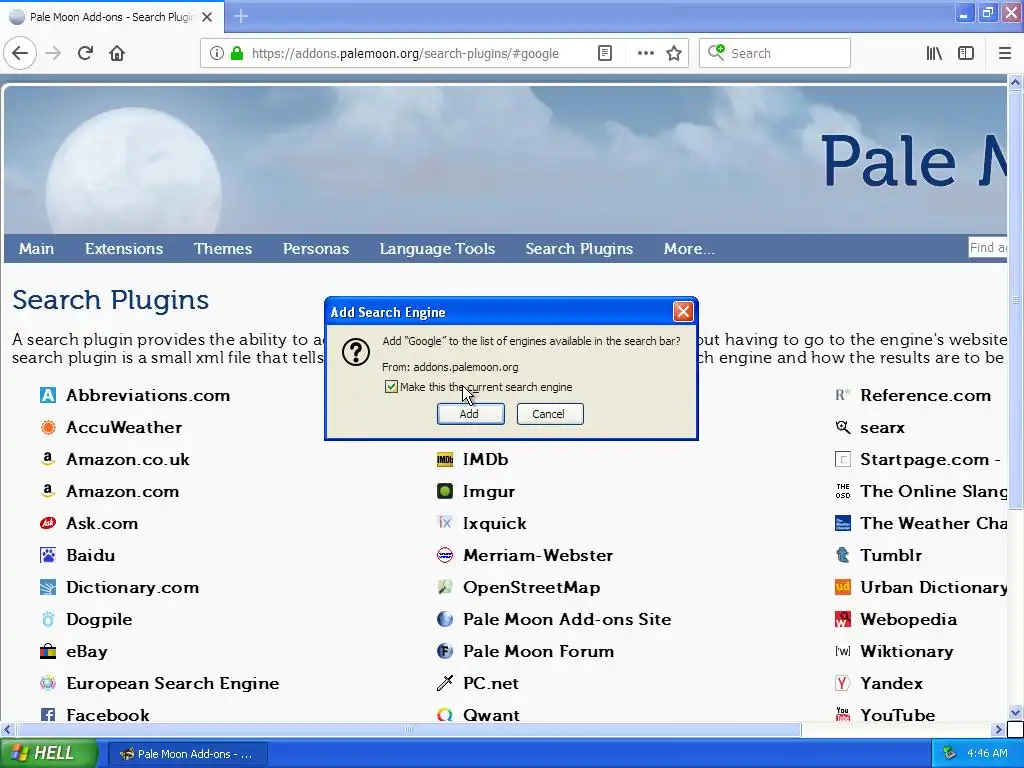This screenshot has height=768, width=1024.
Task: Click the OpenStreetMap plugin link
Action: [532, 587]
